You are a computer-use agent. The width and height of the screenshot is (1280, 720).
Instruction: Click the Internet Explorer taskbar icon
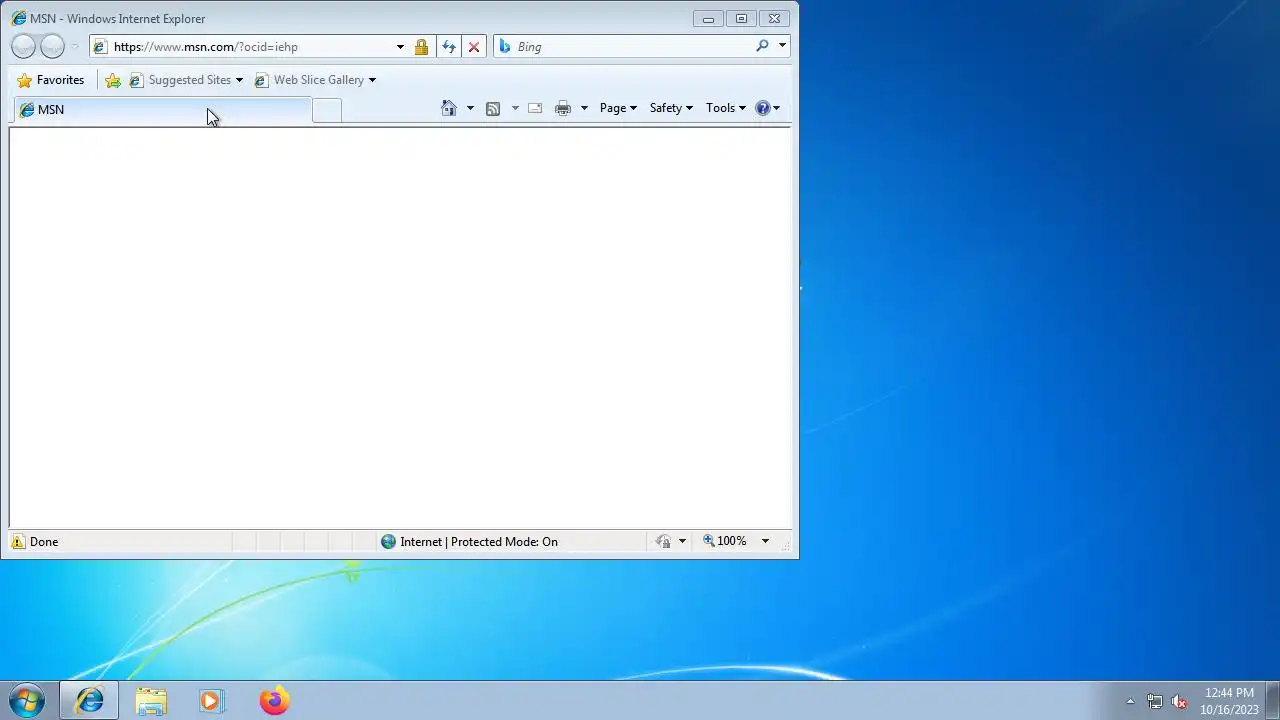[x=89, y=701]
